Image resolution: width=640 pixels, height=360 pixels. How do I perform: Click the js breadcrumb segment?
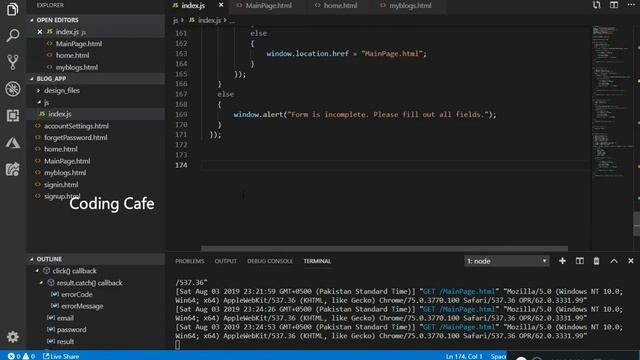tap(176, 20)
